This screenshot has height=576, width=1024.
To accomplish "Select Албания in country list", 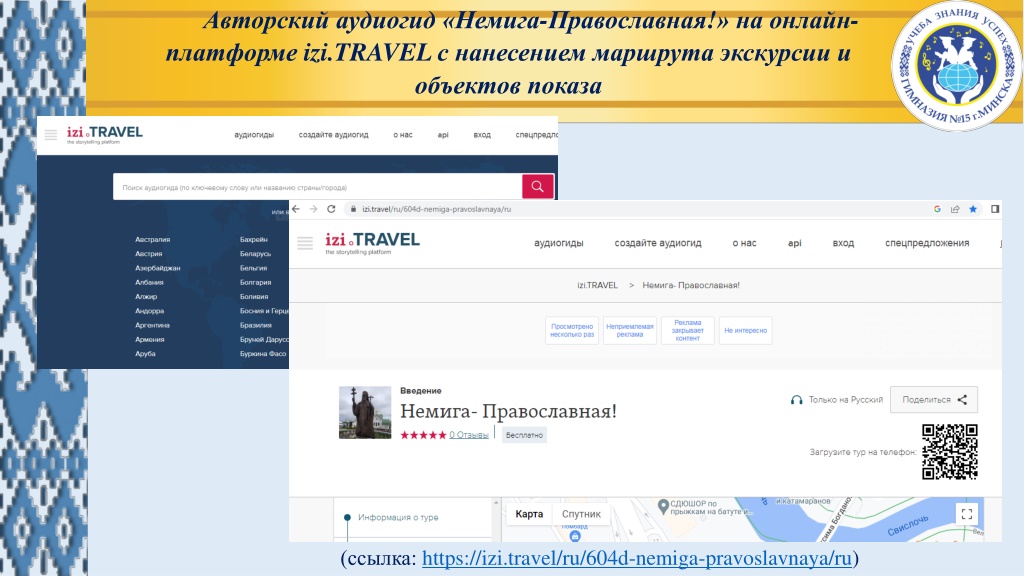I will (x=149, y=283).
